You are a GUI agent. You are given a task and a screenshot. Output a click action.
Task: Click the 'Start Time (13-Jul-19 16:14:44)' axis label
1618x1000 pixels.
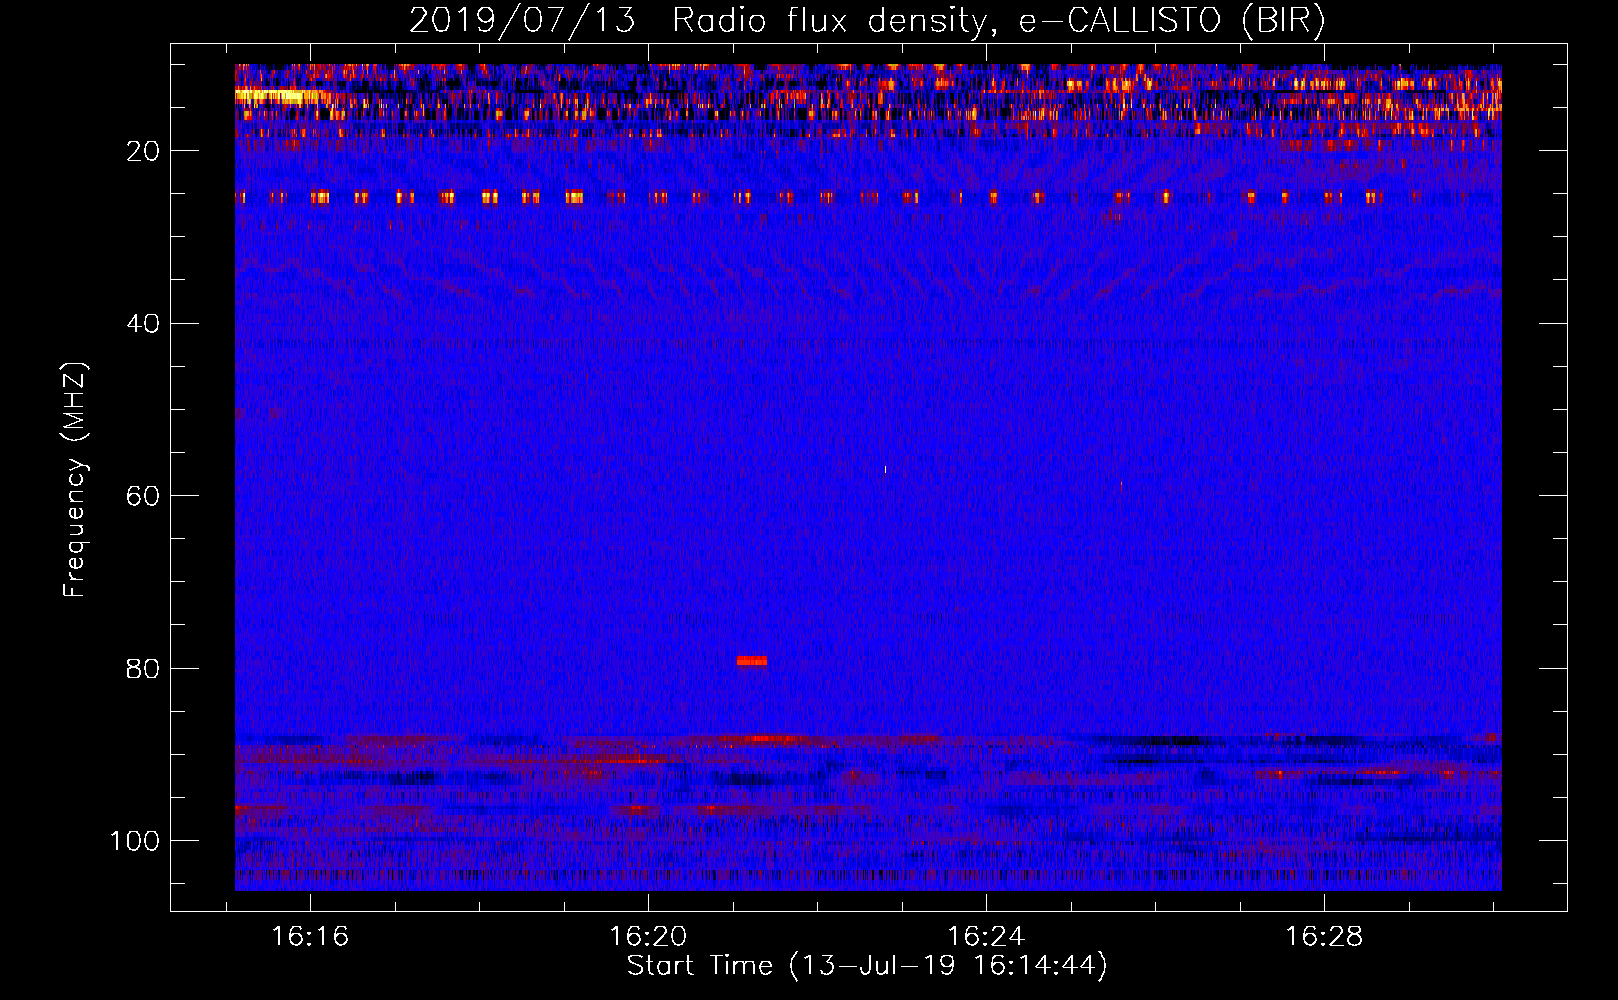[x=867, y=966]
